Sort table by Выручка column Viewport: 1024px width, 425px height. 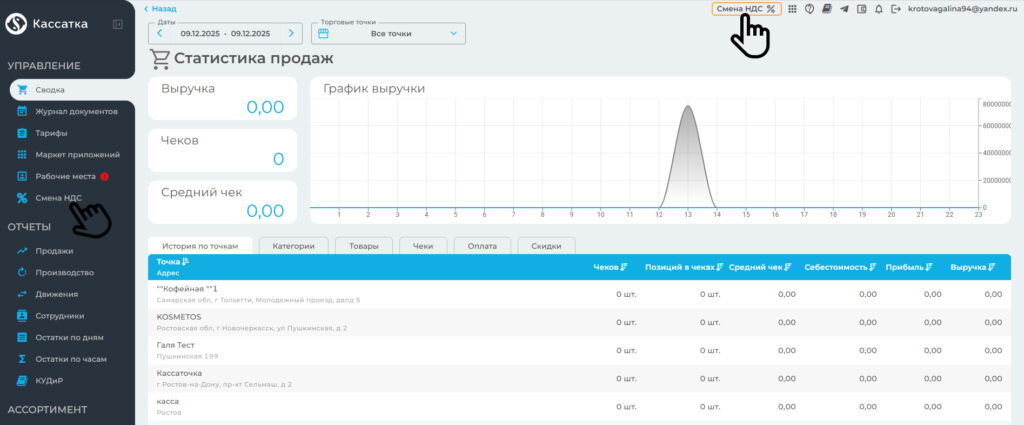974,267
